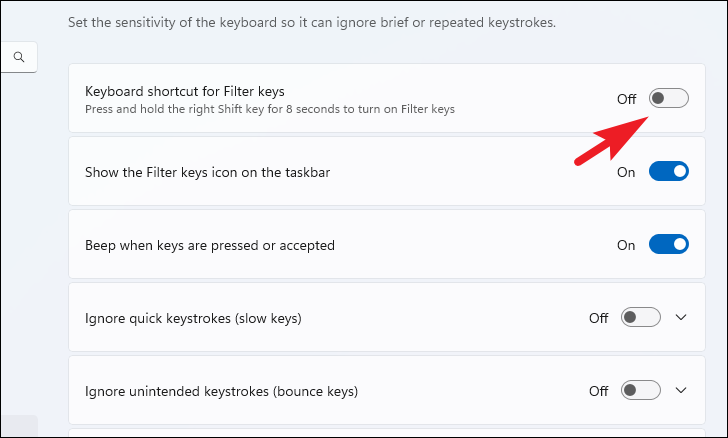Click Off label beside bounce keys toggle
Screen dimensions: 728x438
[x=598, y=390]
